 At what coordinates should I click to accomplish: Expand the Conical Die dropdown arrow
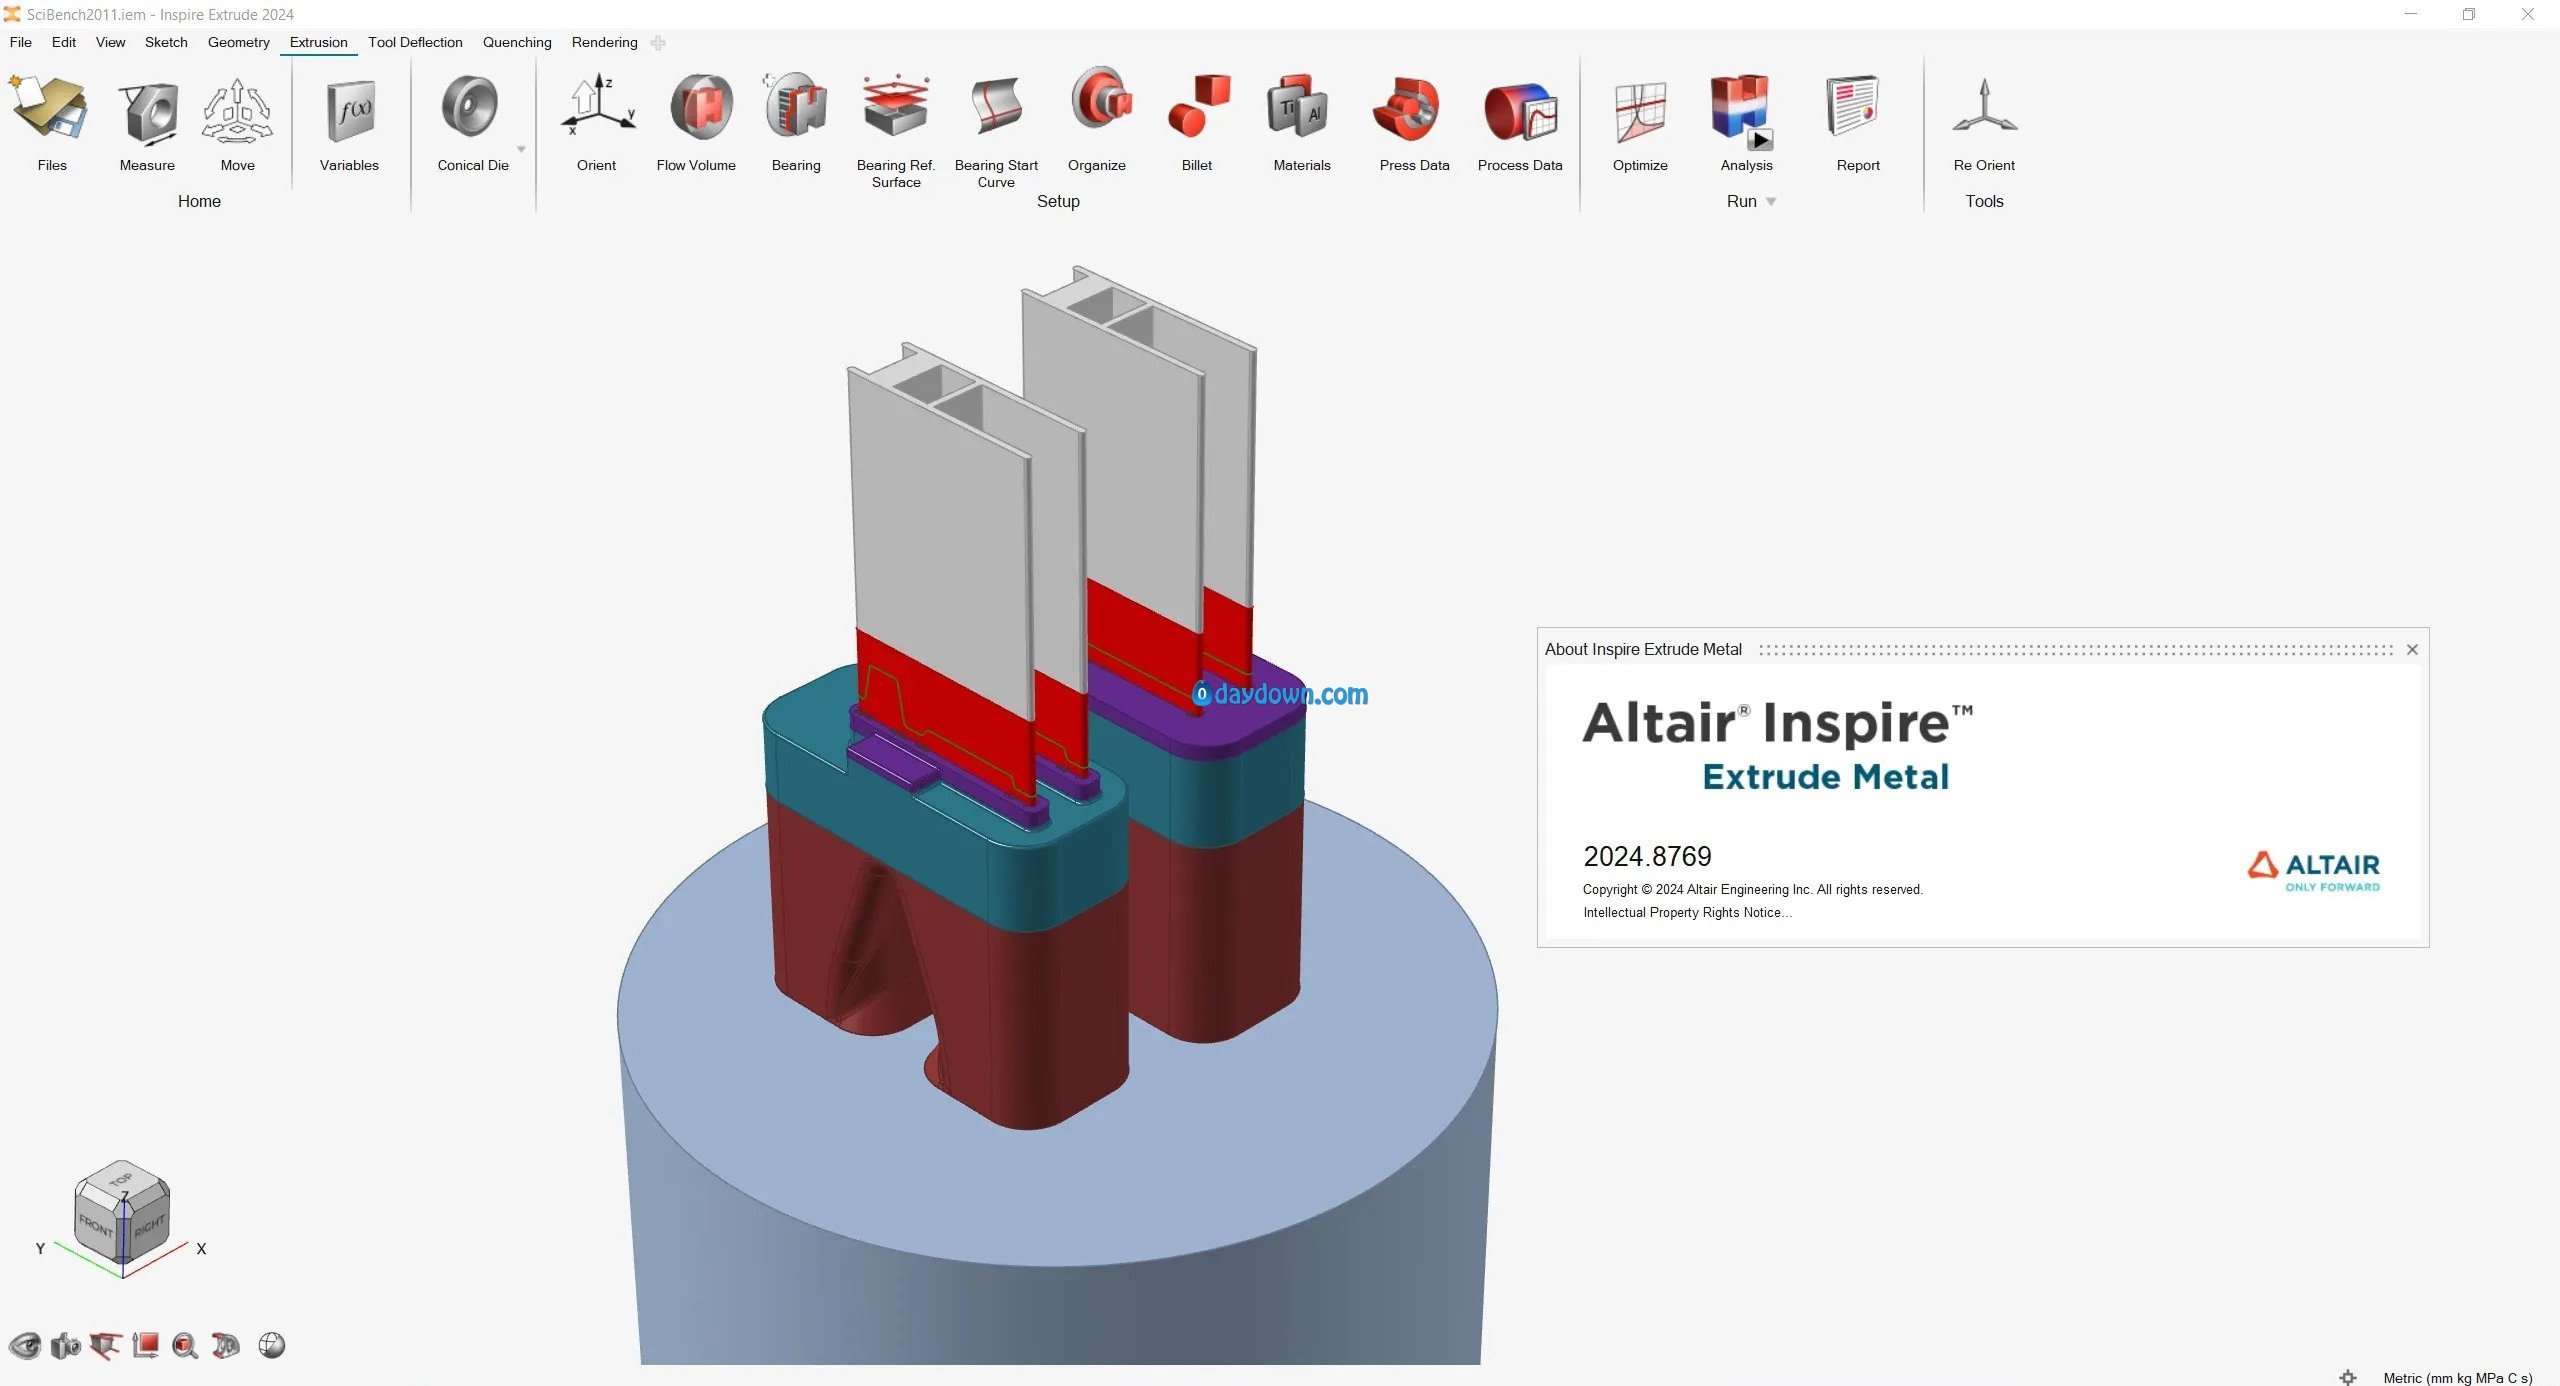pos(521,149)
